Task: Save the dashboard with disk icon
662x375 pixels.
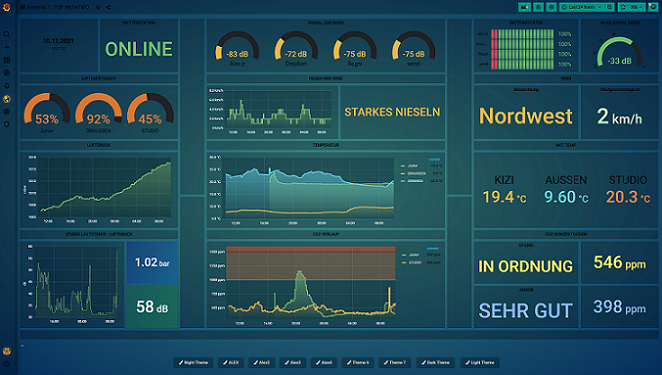Action: pyautogui.click(x=538, y=7)
